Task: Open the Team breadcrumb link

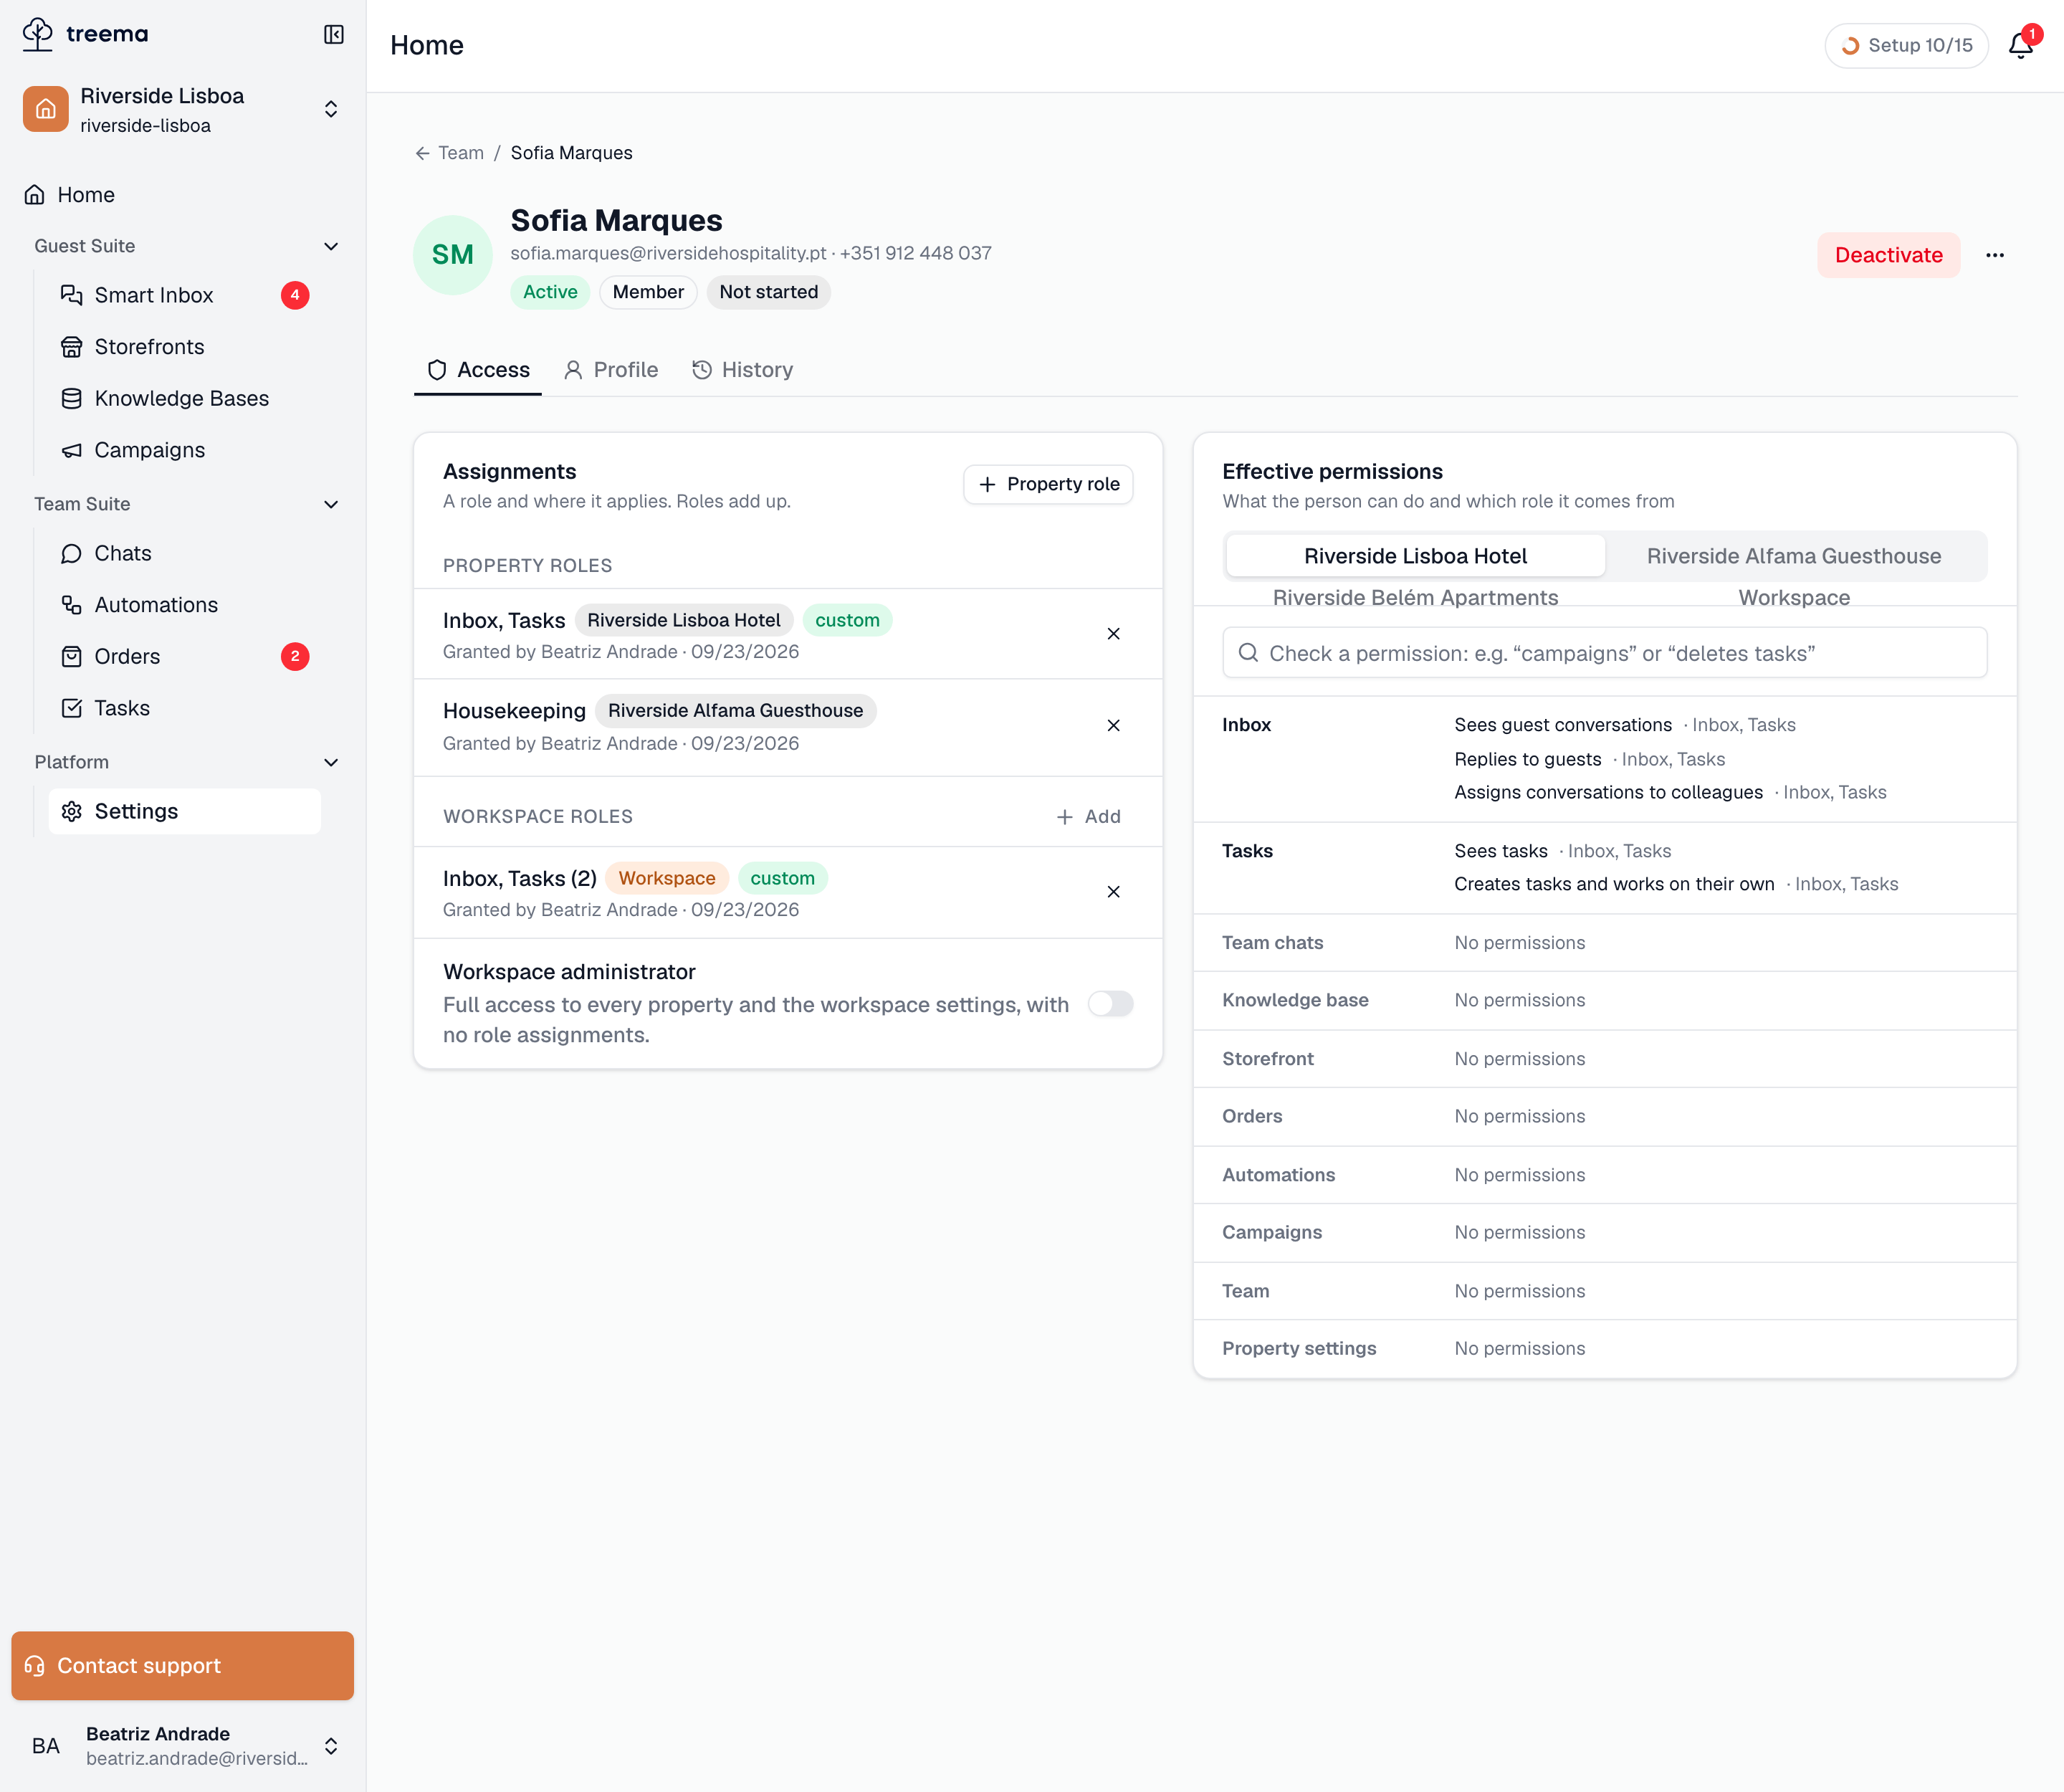Action: click(x=461, y=153)
